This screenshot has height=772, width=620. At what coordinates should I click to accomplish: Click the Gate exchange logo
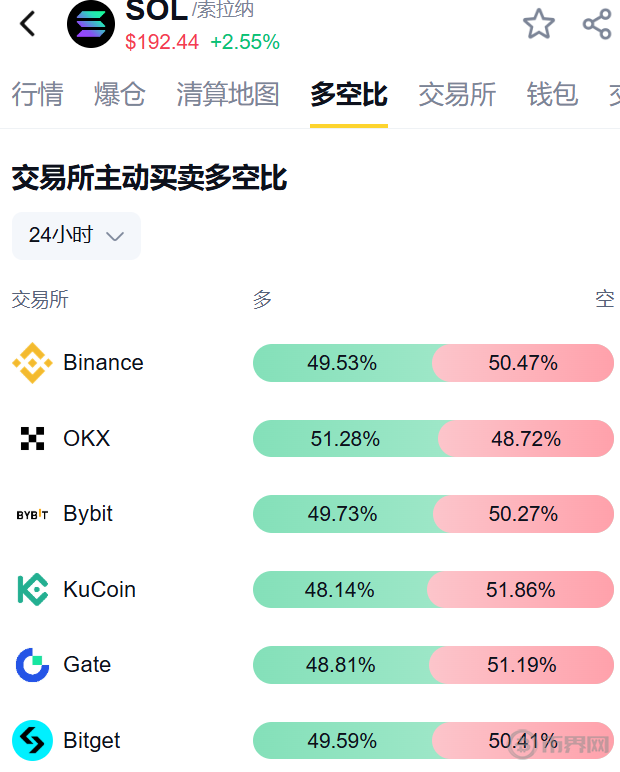(x=32, y=665)
